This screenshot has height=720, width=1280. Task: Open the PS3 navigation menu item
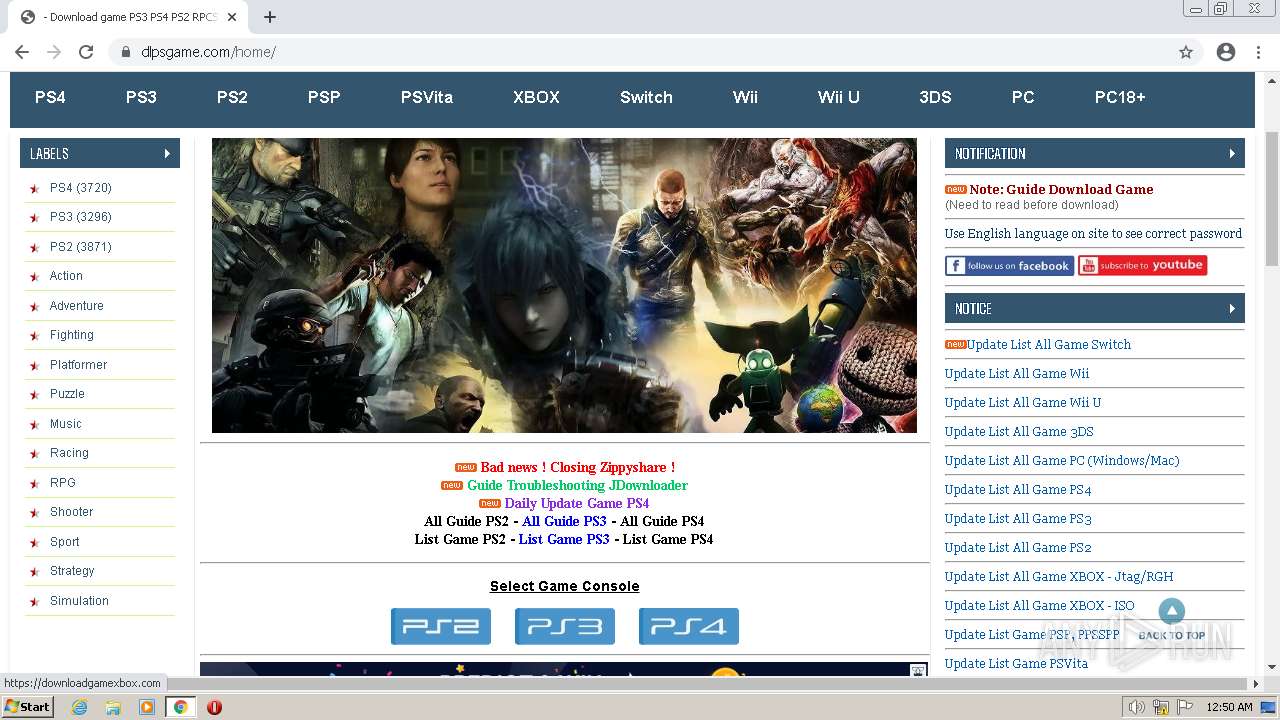pos(141,97)
